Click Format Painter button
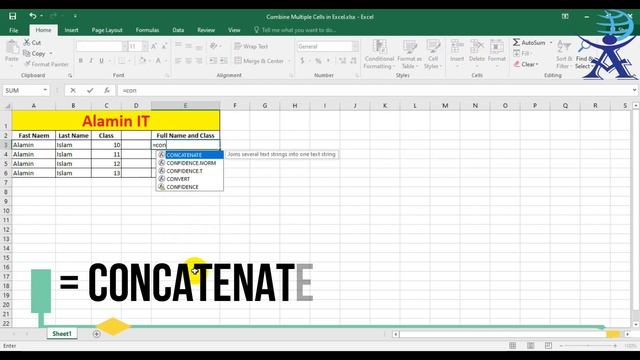 click(46, 64)
